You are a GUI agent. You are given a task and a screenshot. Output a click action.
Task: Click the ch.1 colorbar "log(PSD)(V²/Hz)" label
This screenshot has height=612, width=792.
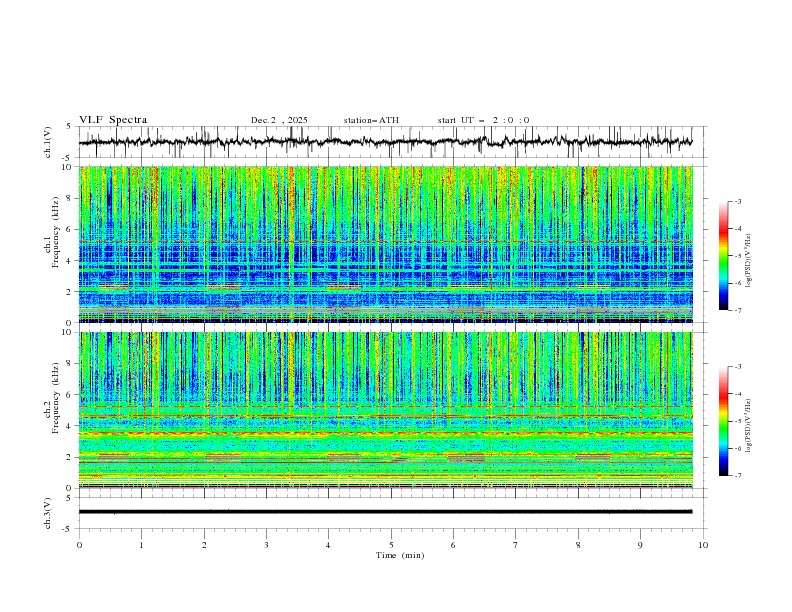(x=749, y=261)
